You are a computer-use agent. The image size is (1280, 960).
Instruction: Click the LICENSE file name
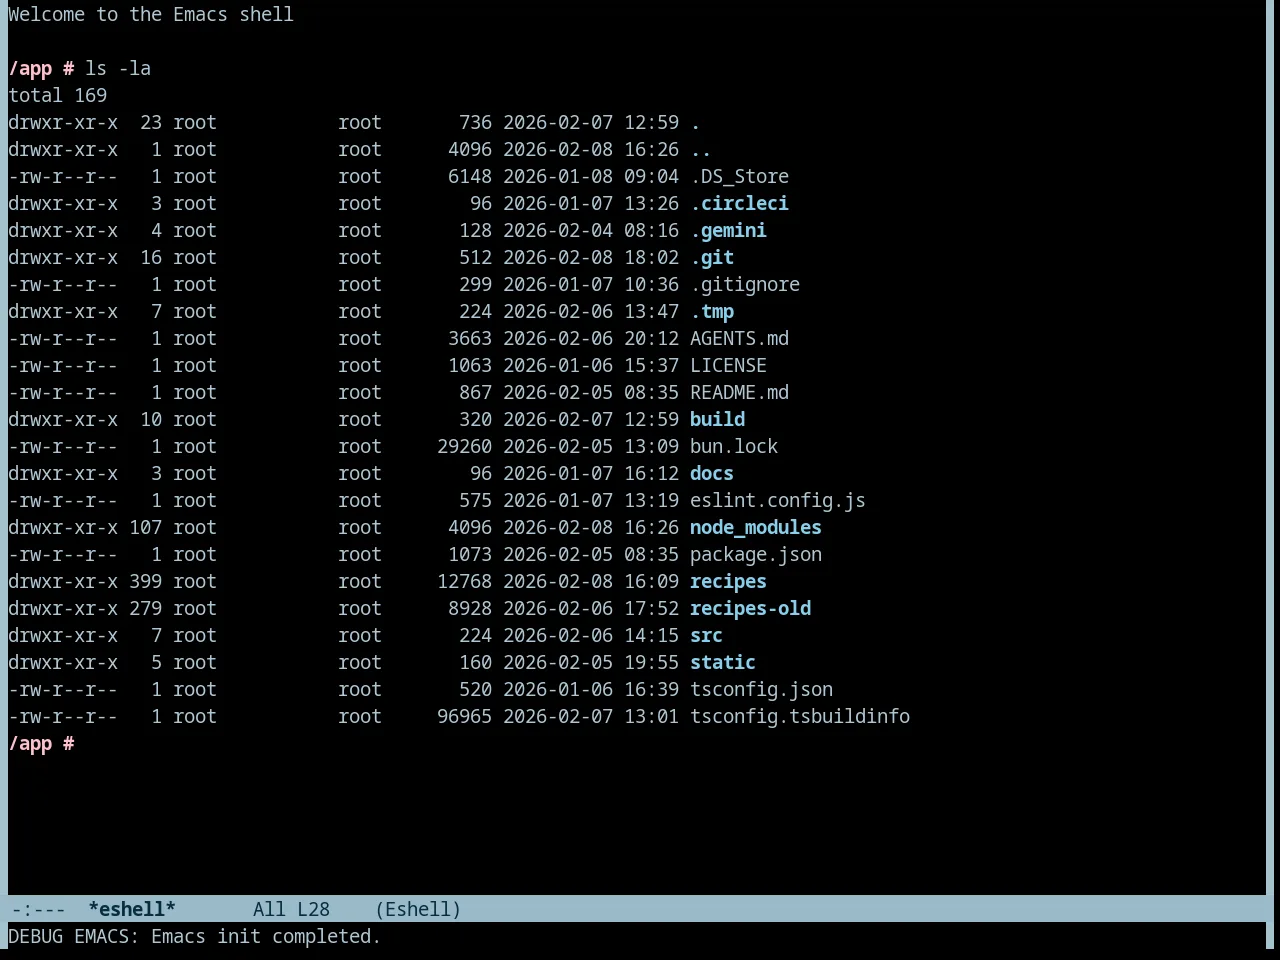728,365
